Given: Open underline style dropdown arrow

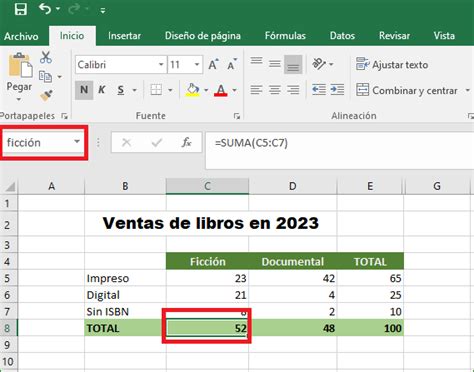Looking at the screenshot, I should pyautogui.click(x=135, y=90).
